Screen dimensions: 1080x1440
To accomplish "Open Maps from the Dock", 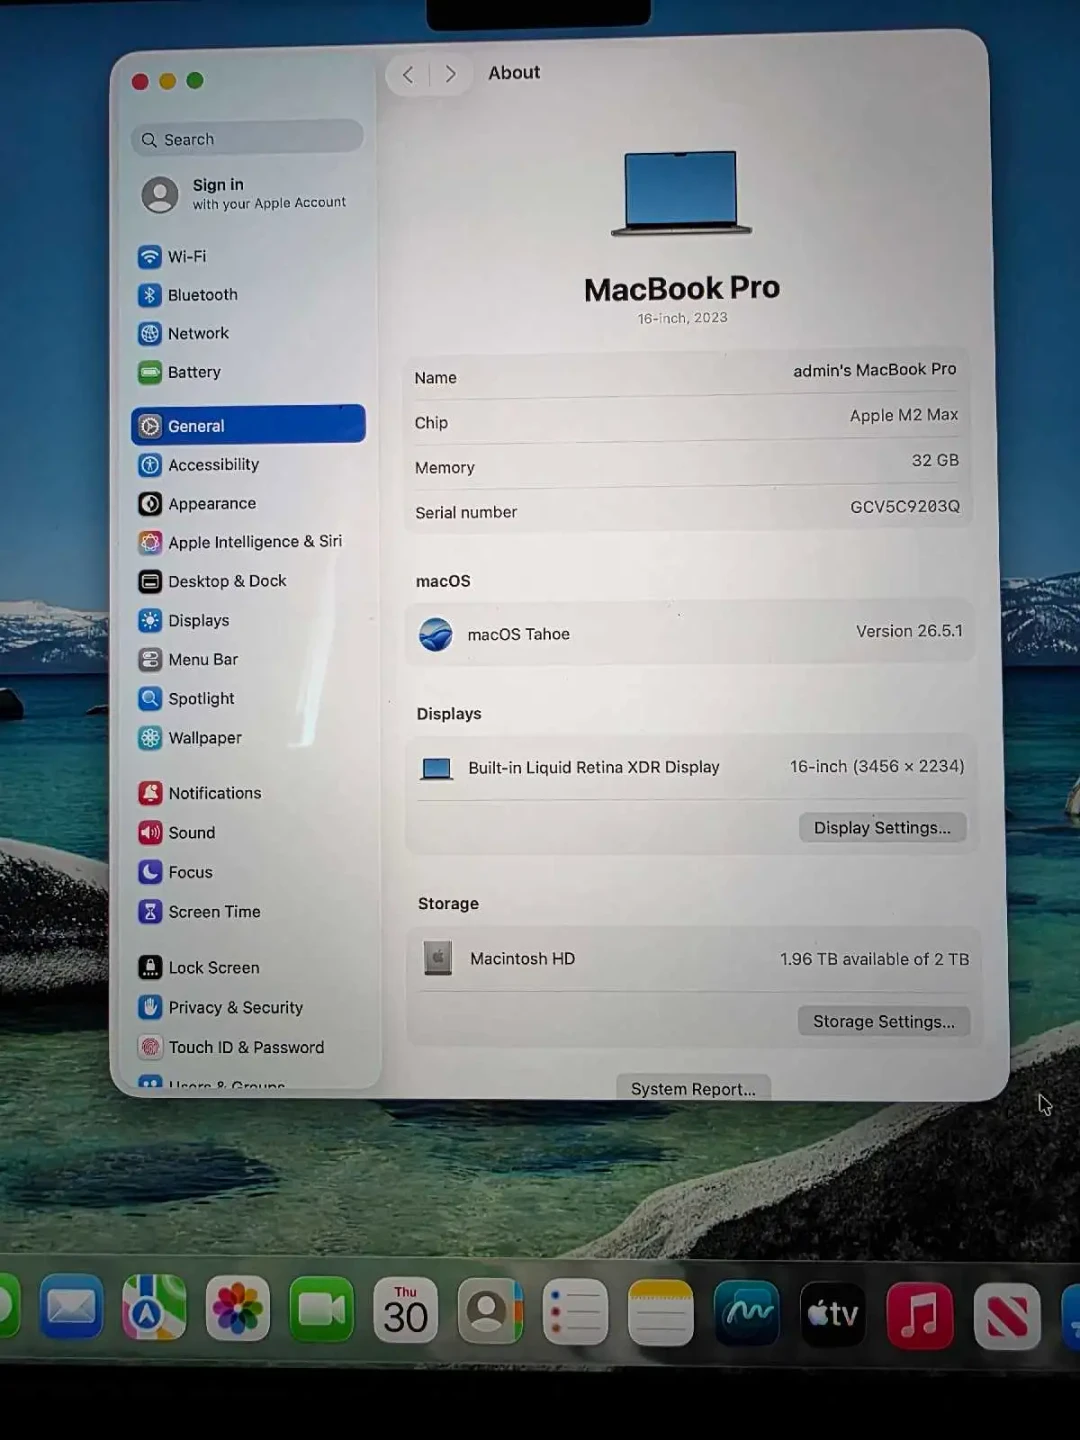I will (154, 1308).
